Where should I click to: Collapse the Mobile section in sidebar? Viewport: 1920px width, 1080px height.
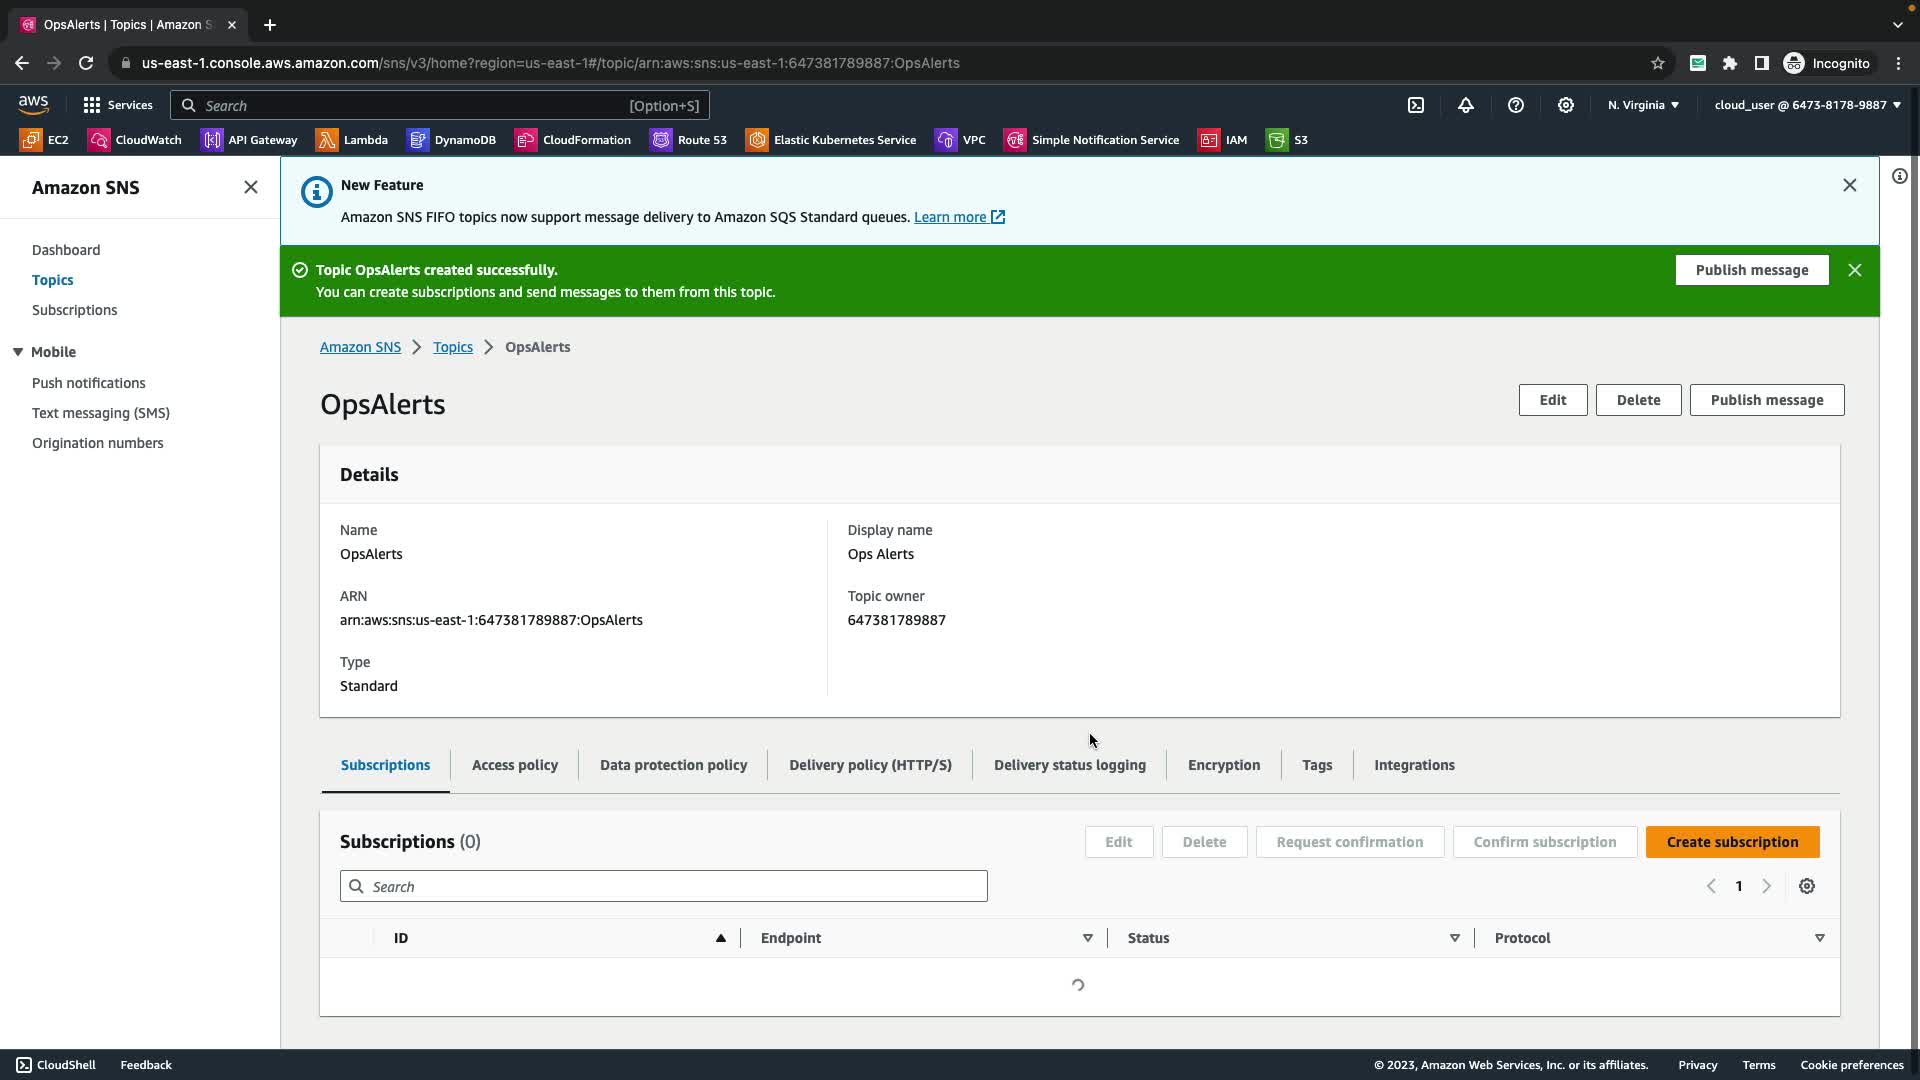tap(18, 352)
